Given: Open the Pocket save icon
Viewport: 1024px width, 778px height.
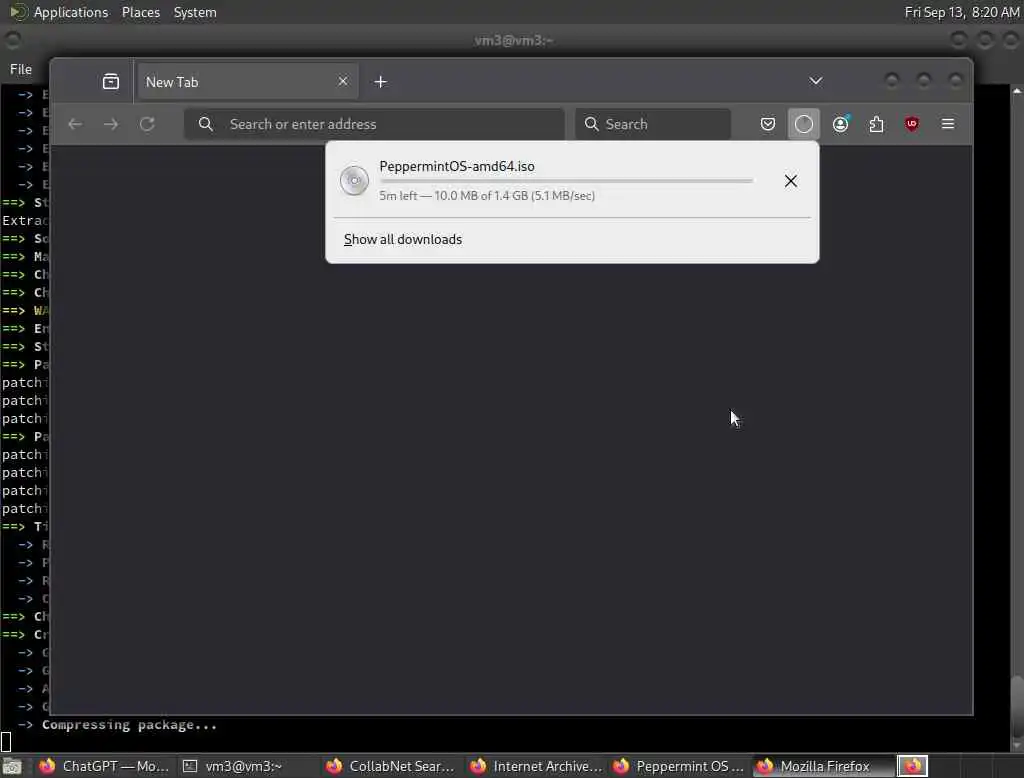Looking at the screenshot, I should tap(768, 124).
